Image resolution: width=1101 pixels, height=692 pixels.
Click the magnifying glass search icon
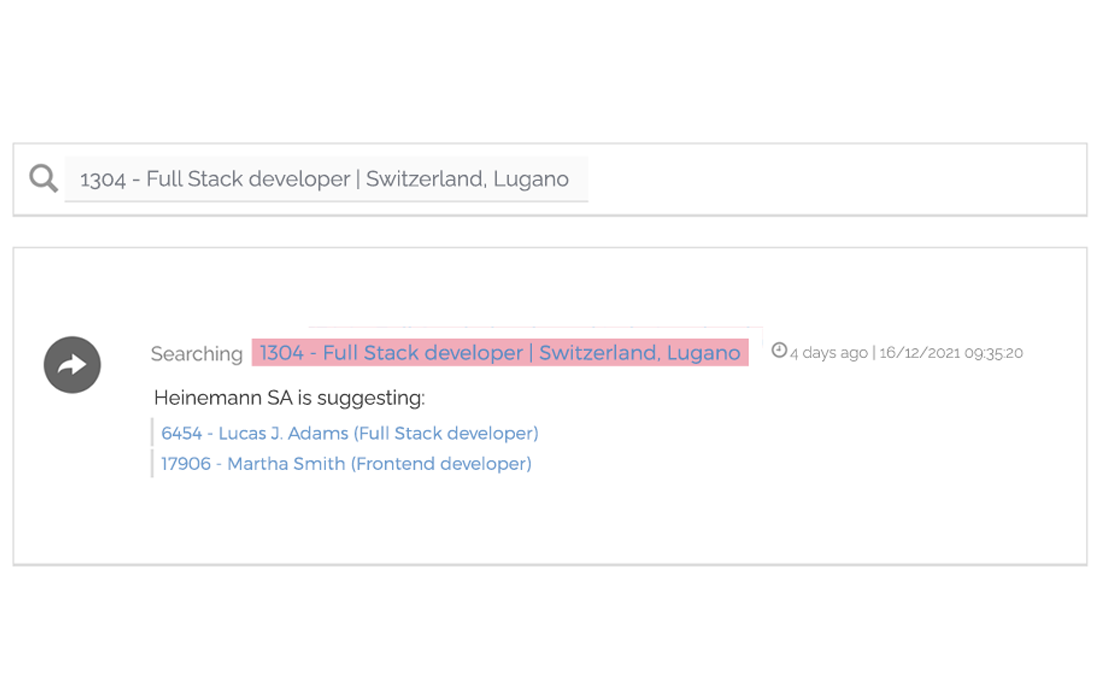(x=43, y=179)
